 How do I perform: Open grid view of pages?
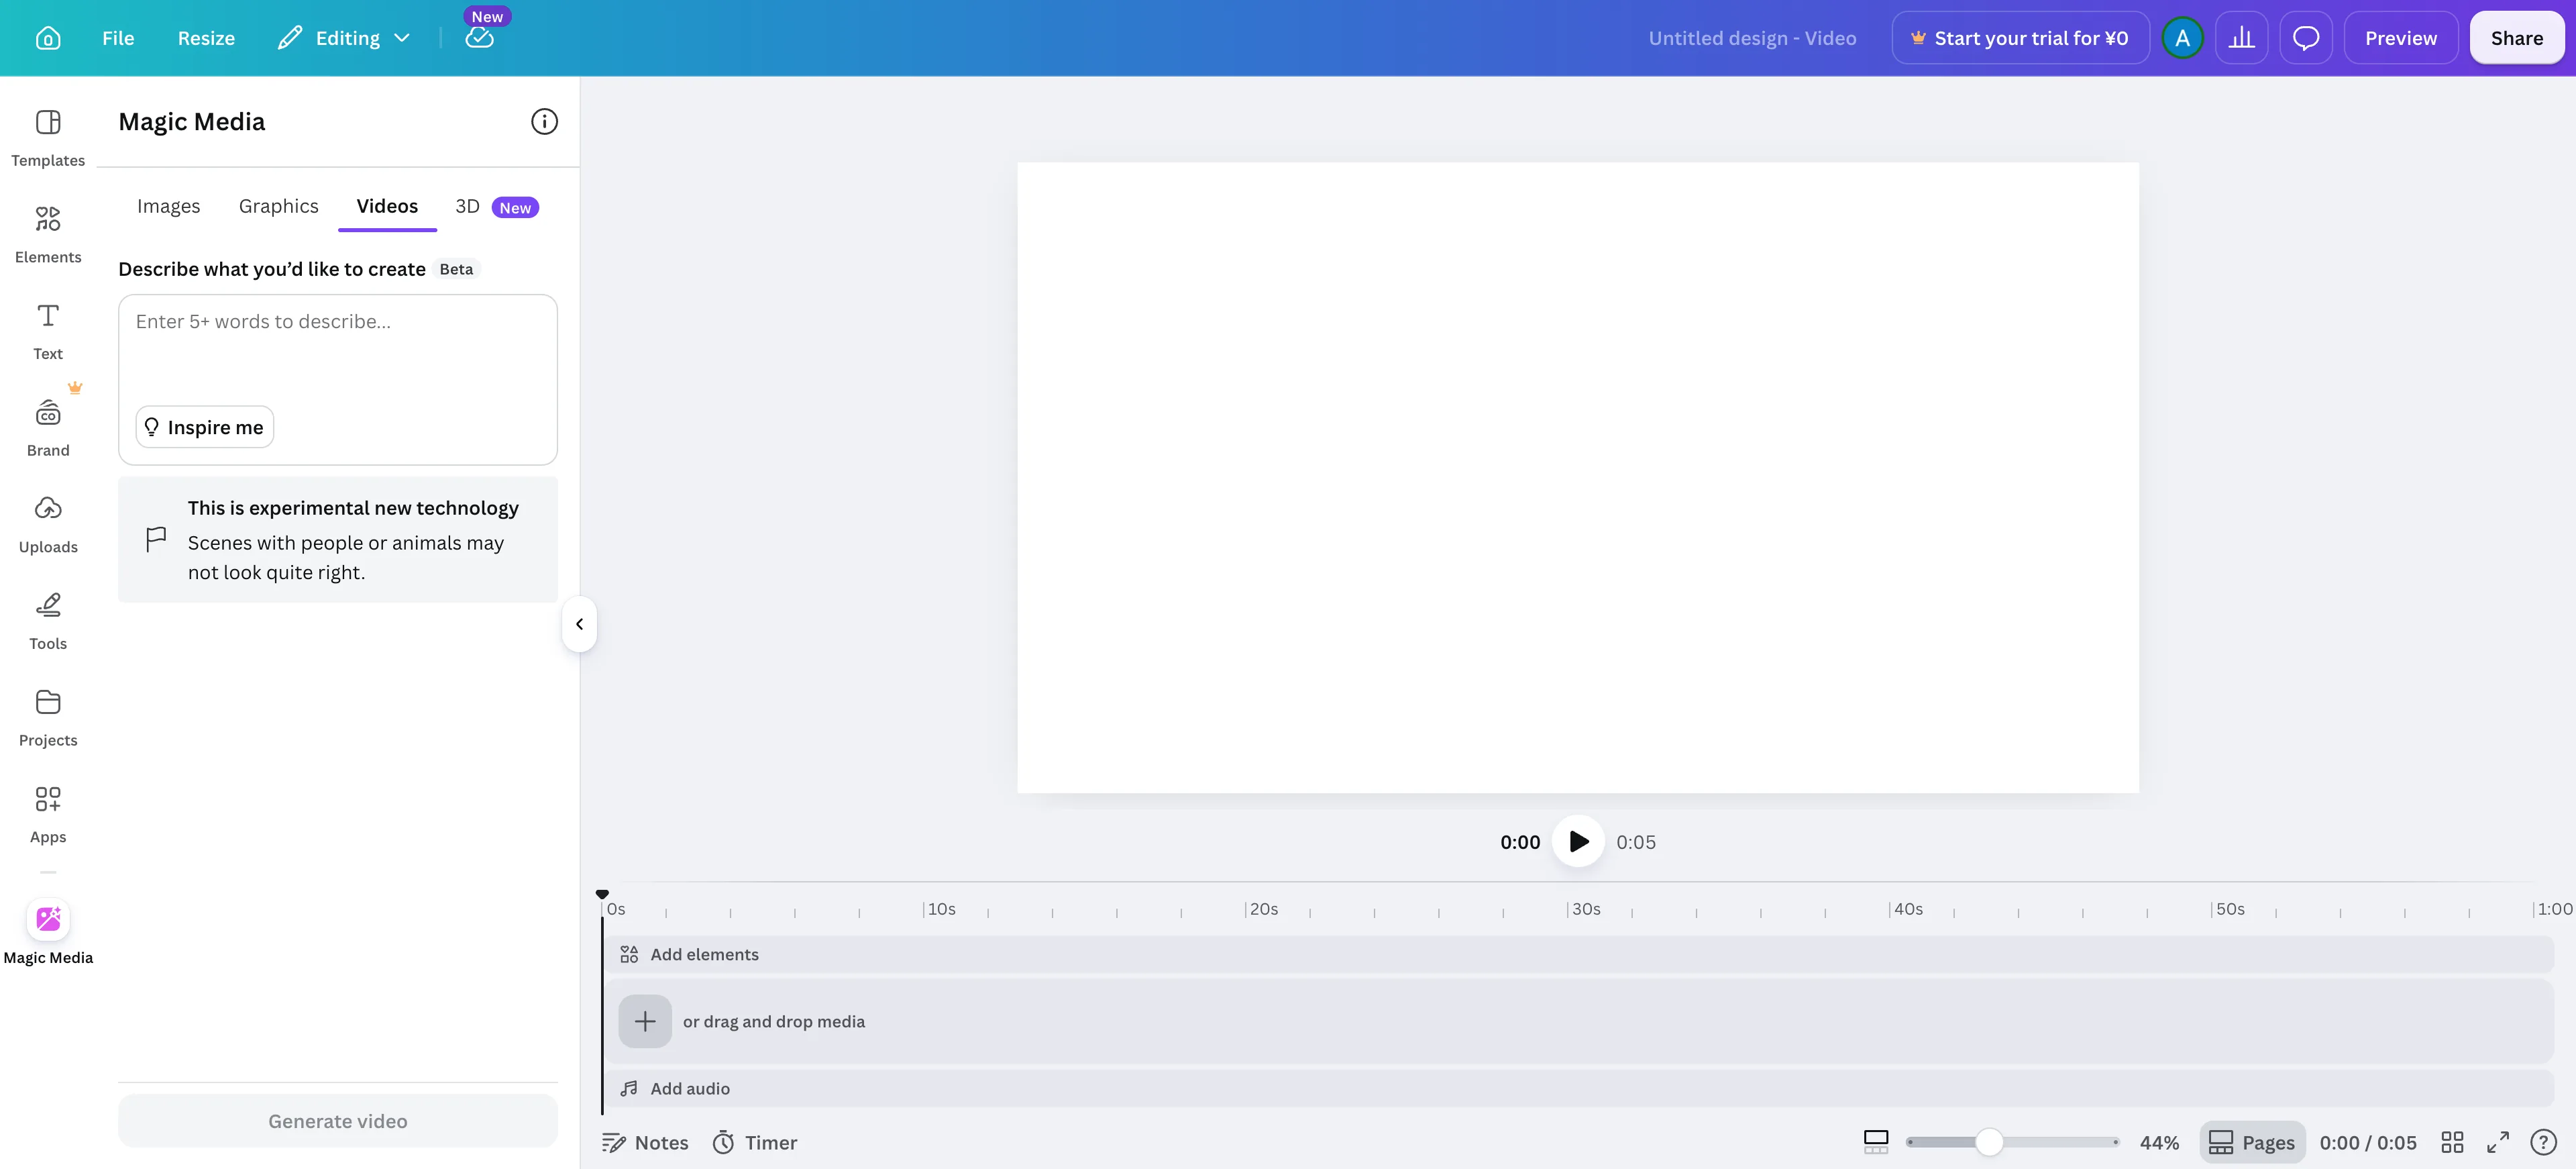click(2452, 1142)
